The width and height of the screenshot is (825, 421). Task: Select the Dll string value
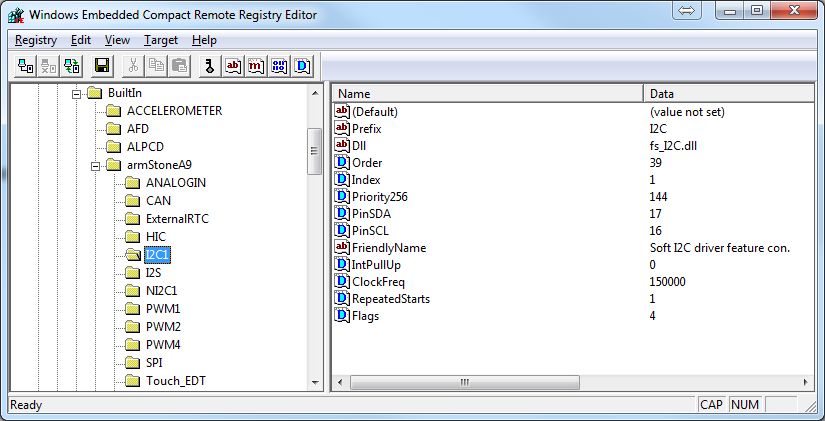359,146
